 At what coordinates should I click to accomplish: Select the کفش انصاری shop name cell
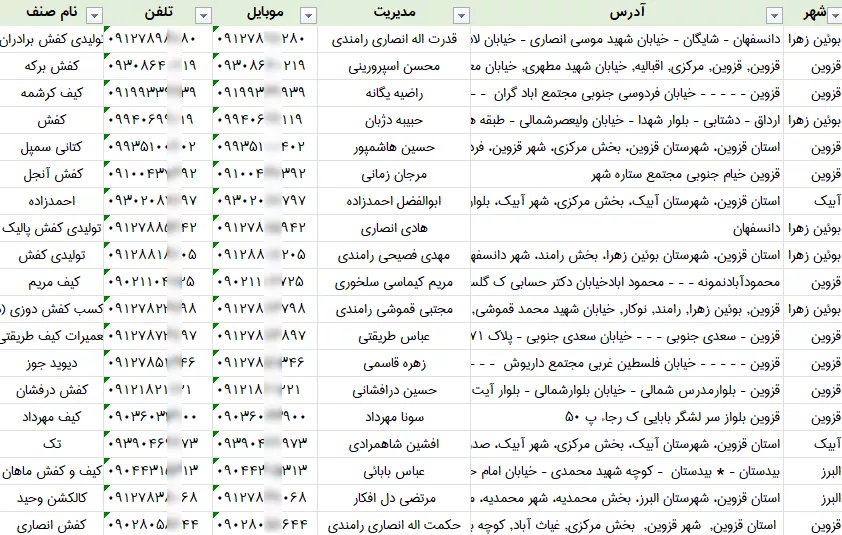click(x=52, y=524)
